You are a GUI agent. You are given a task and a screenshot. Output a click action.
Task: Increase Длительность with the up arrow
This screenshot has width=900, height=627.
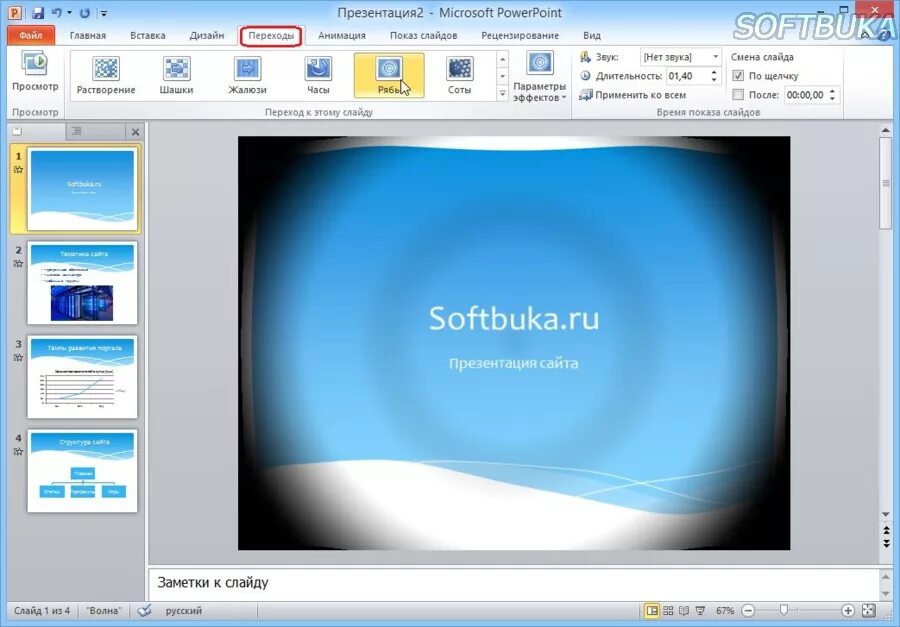click(714, 72)
